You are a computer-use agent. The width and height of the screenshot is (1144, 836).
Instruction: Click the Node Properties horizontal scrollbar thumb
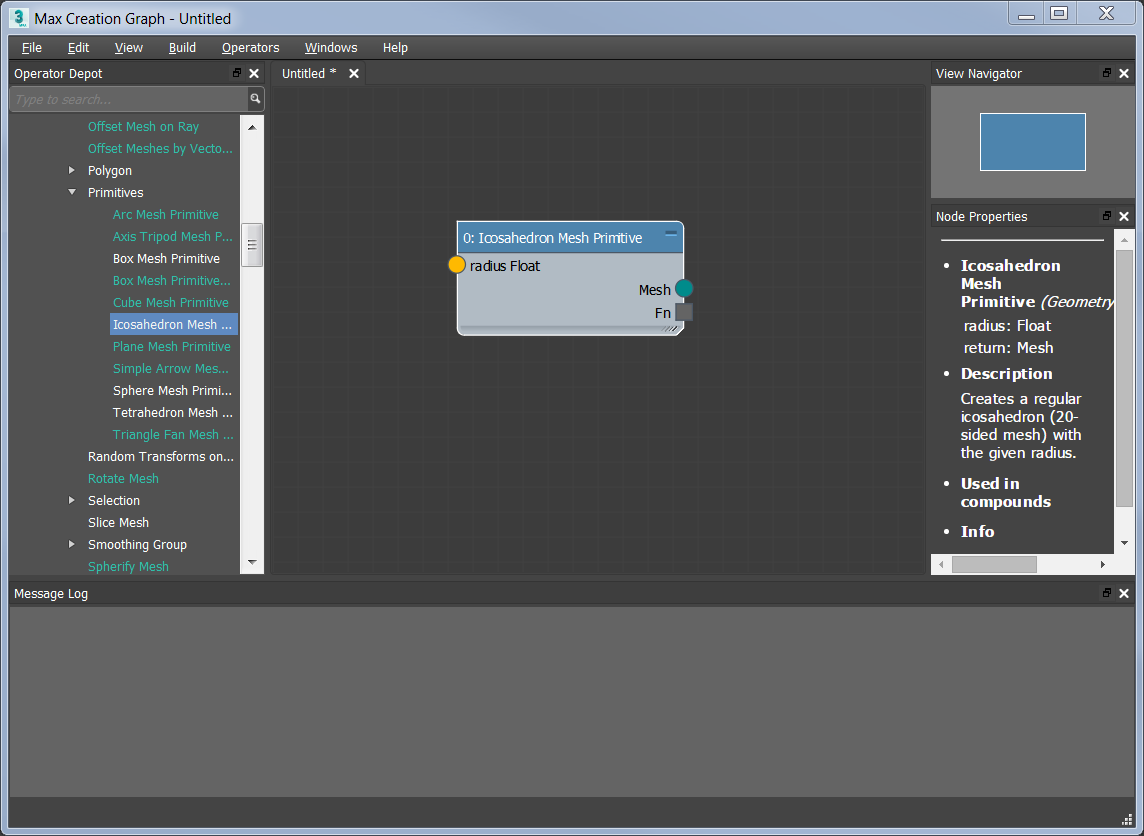(994, 564)
